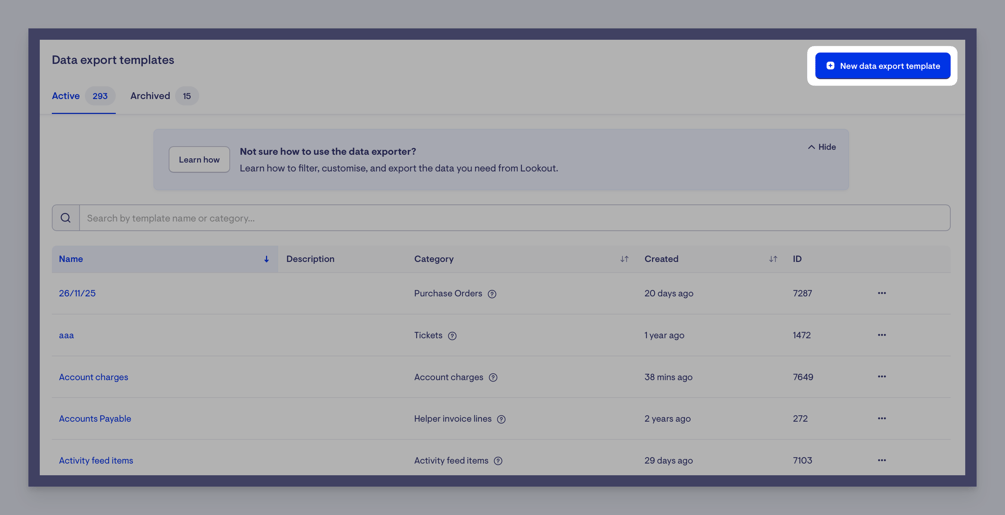Screen dimensions: 1005x515
Task: Open more options for aaa row
Action: [882, 335]
